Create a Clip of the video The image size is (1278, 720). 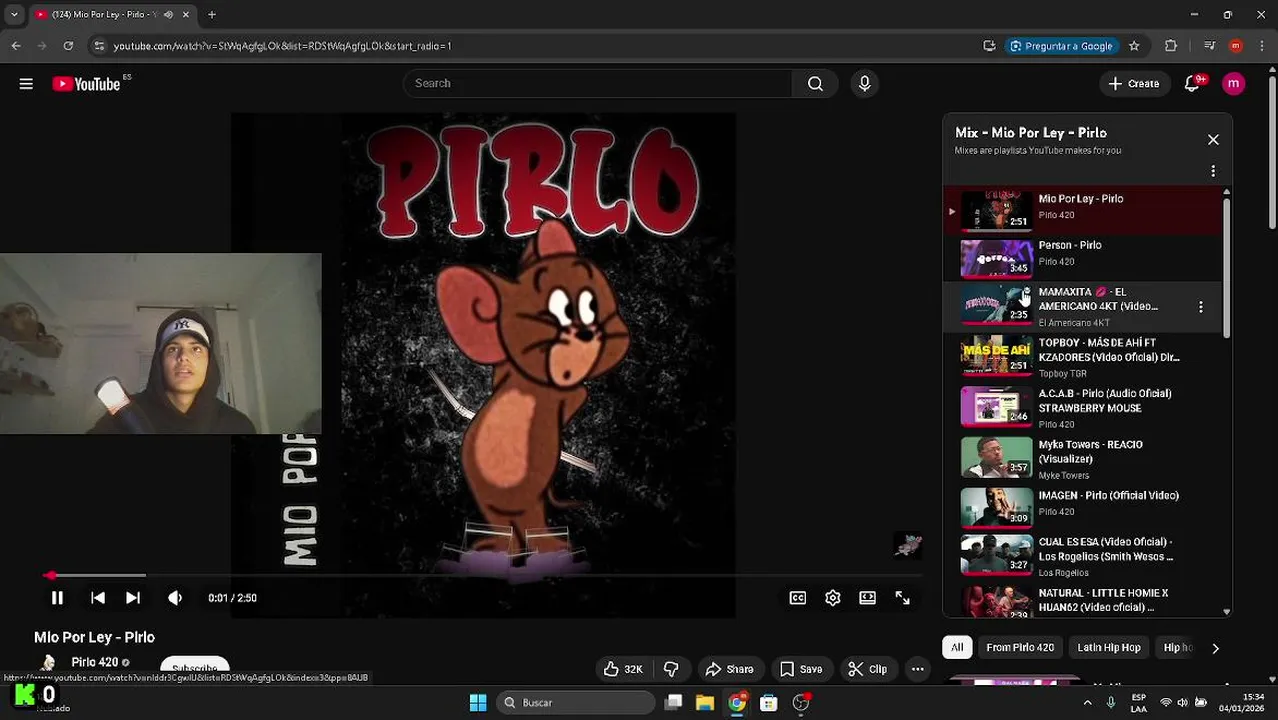[x=867, y=669]
